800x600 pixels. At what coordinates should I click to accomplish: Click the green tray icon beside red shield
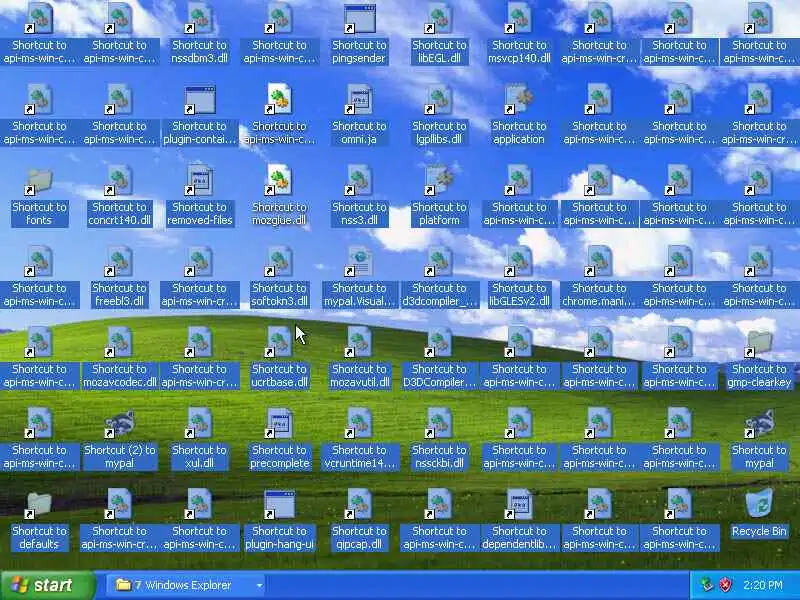tap(707, 585)
